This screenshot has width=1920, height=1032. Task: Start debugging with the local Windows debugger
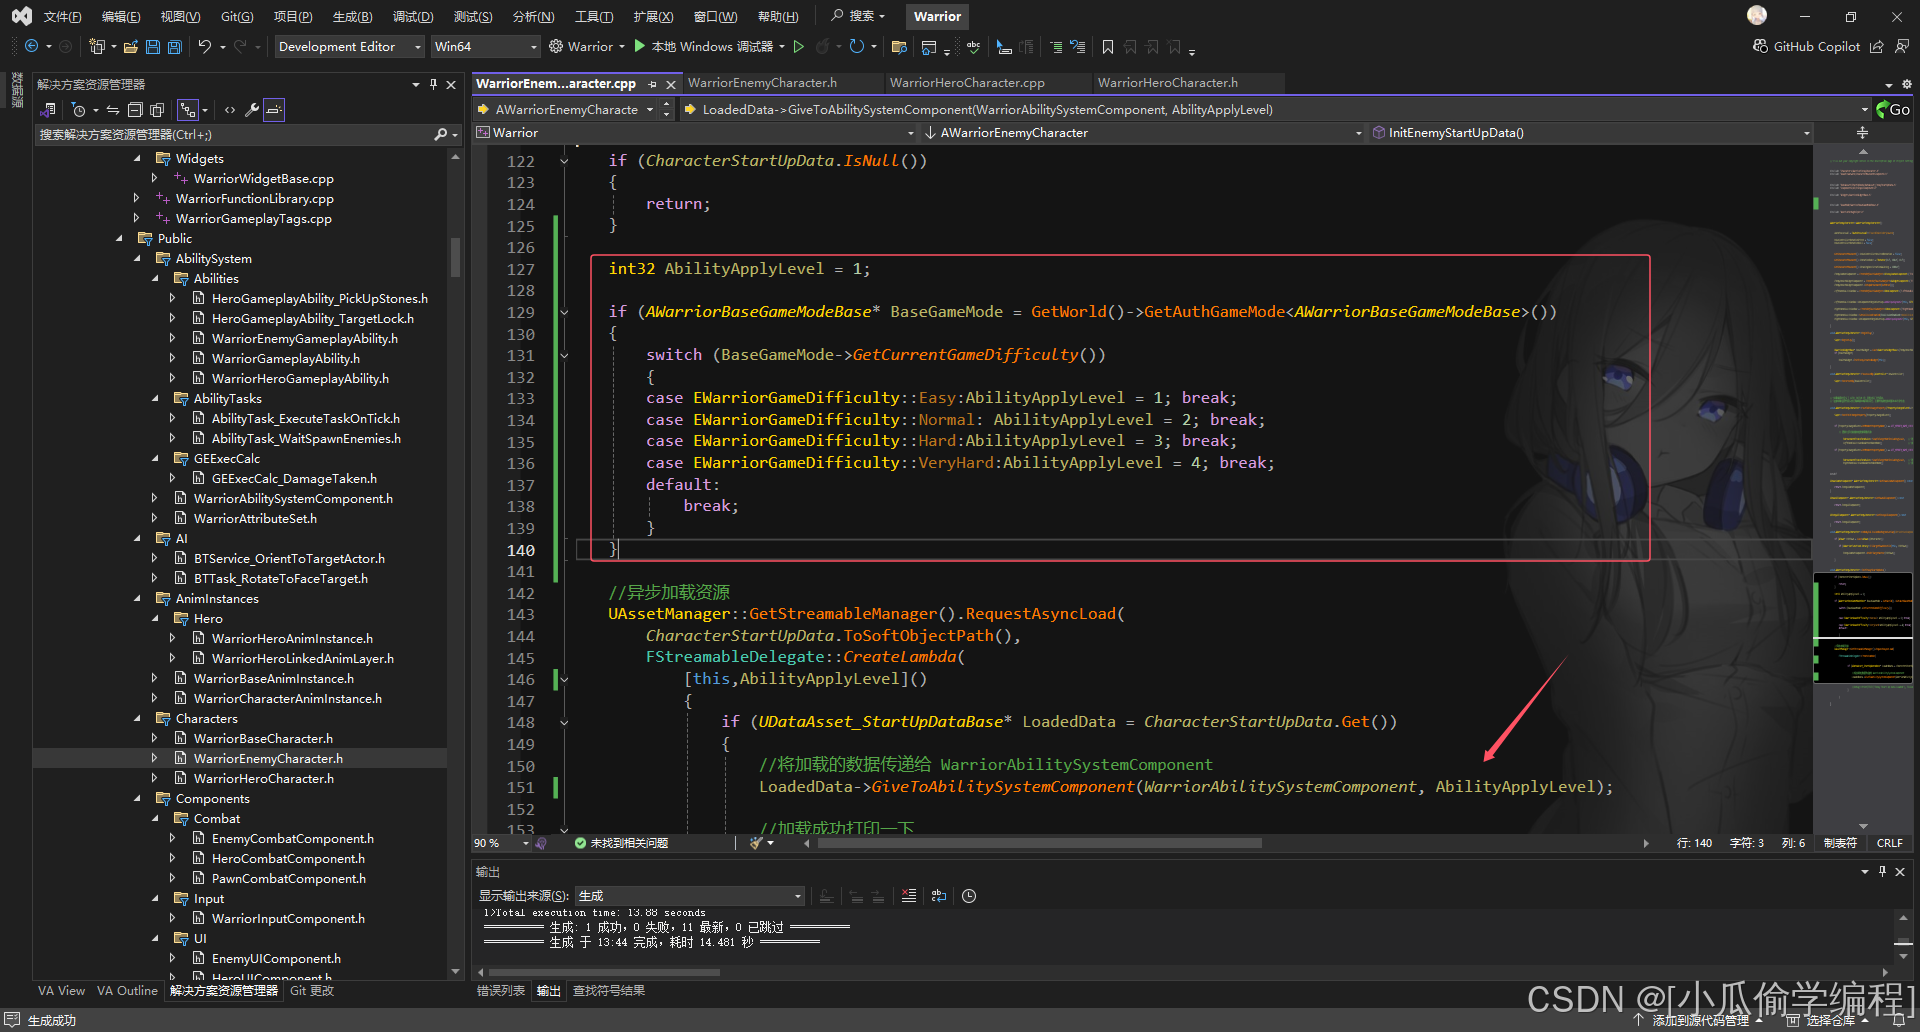(641, 47)
